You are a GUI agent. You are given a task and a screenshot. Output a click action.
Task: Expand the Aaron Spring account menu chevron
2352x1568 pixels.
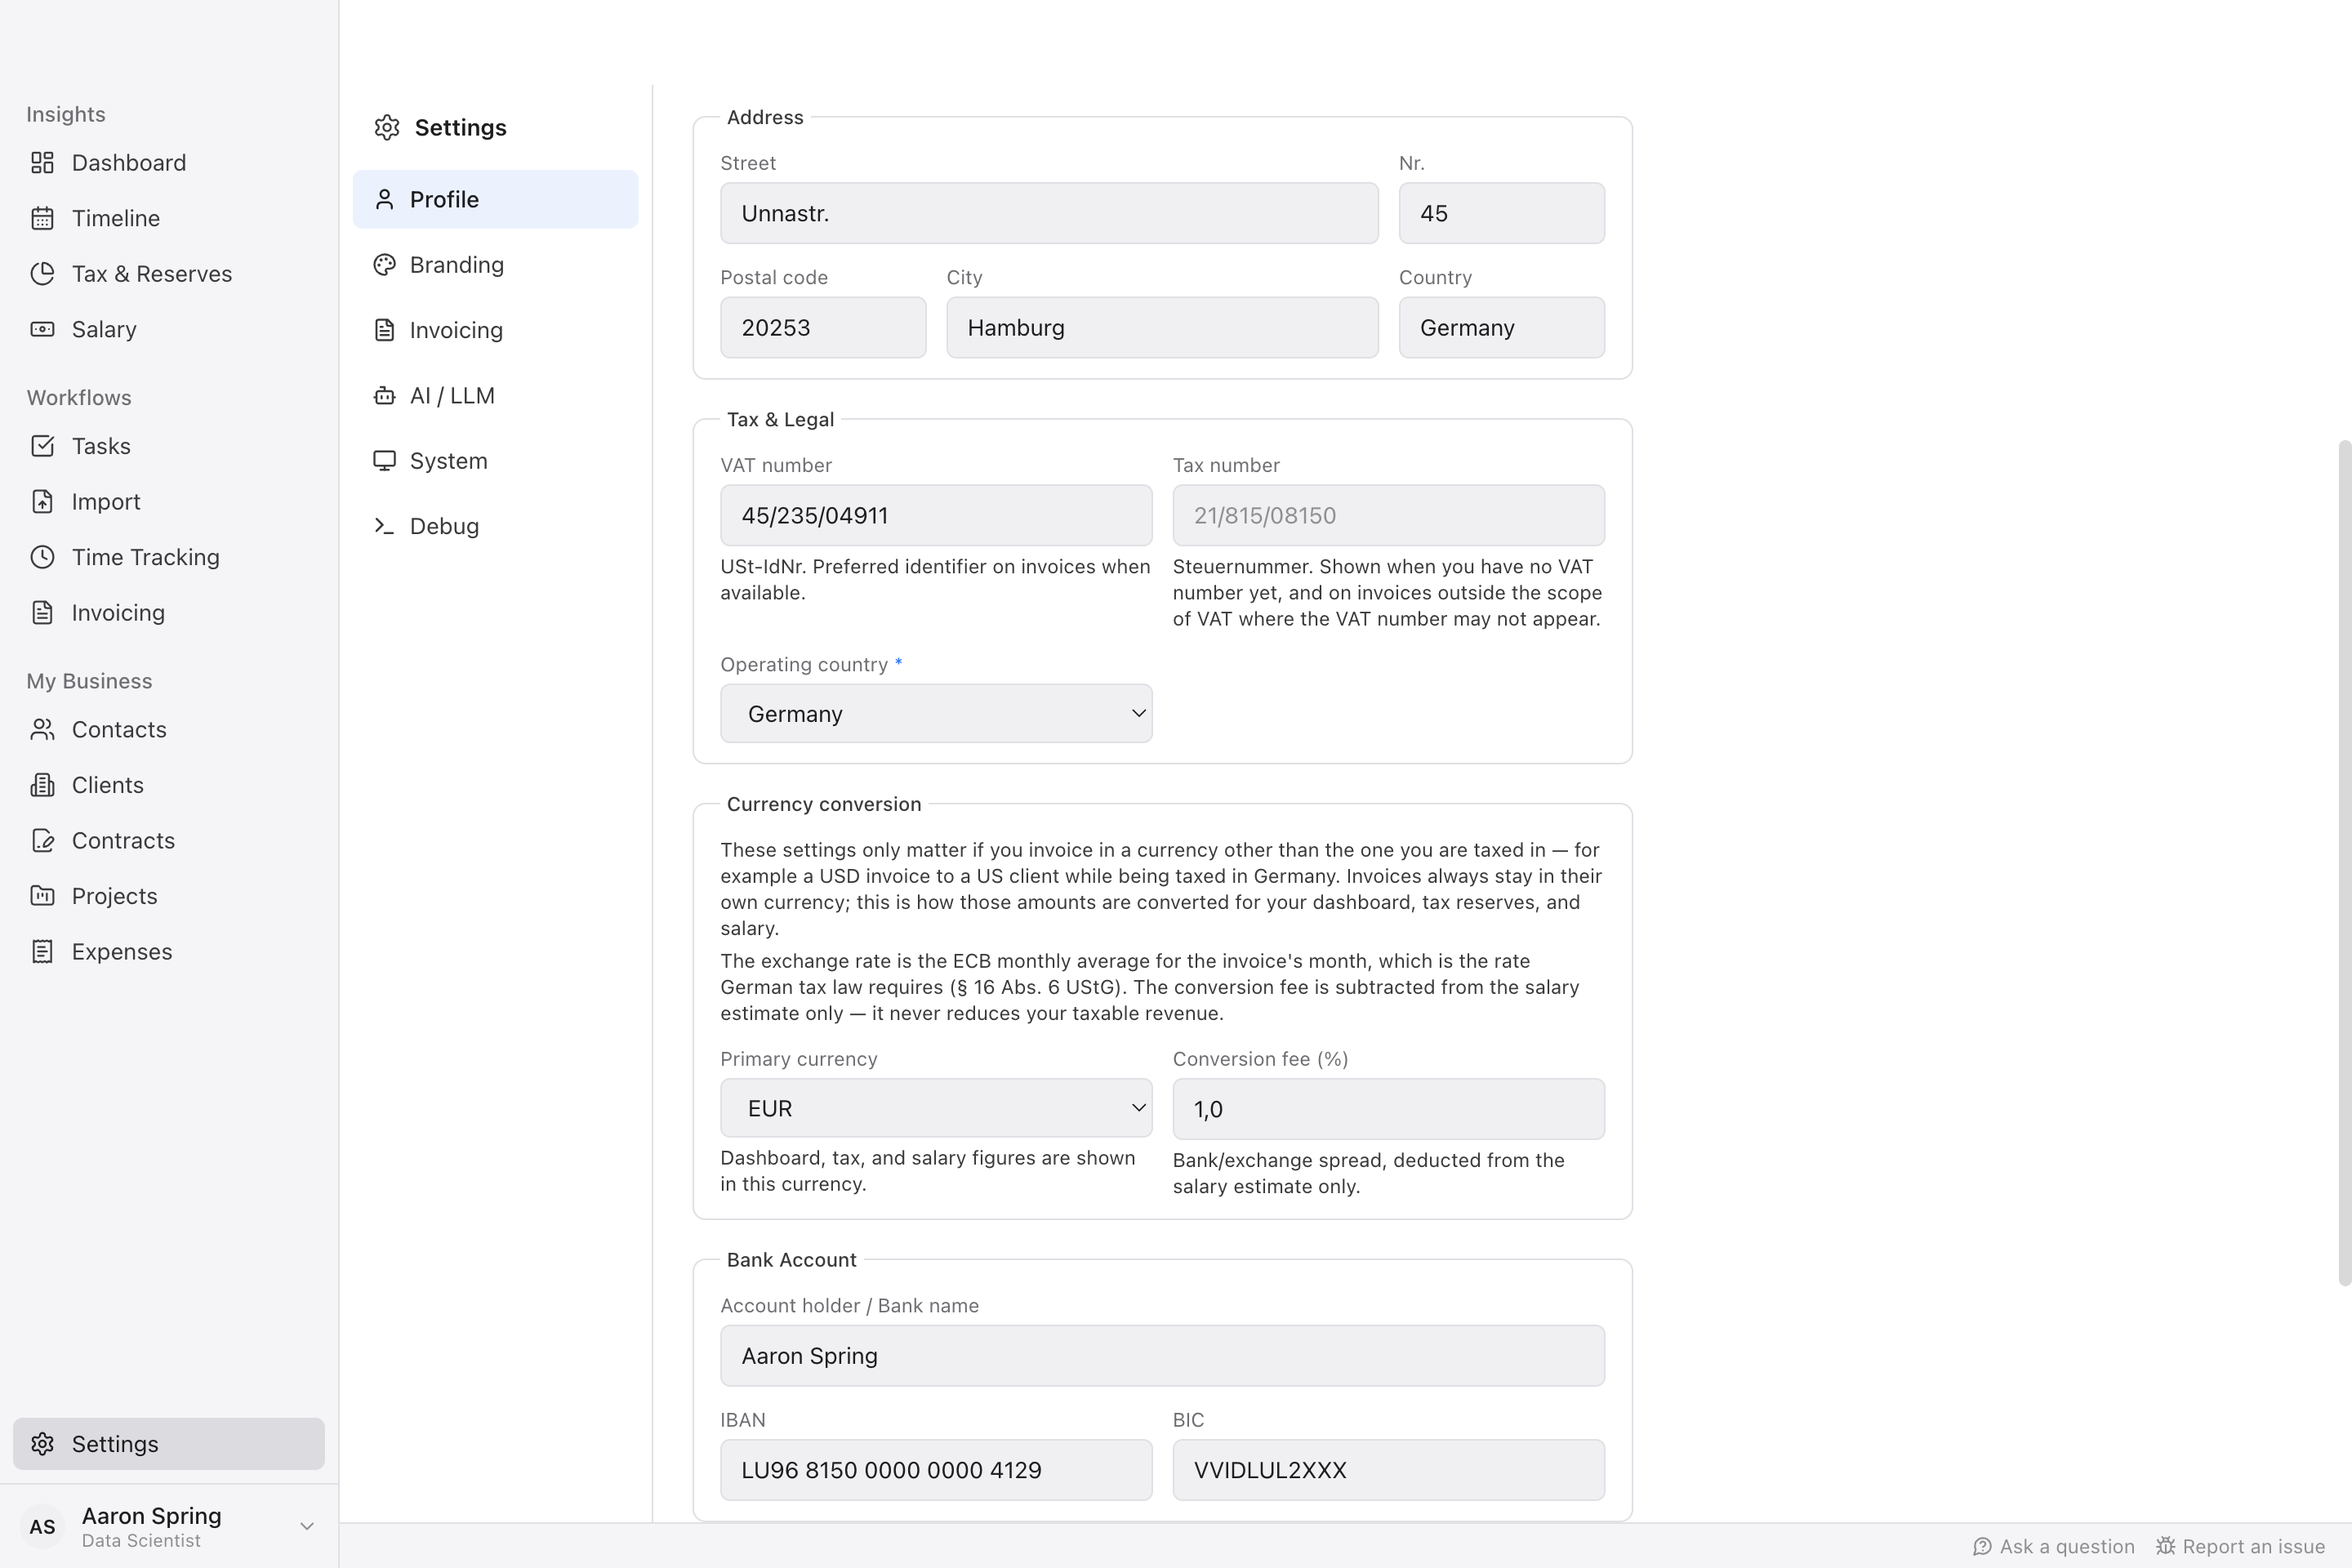coord(307,1526)
